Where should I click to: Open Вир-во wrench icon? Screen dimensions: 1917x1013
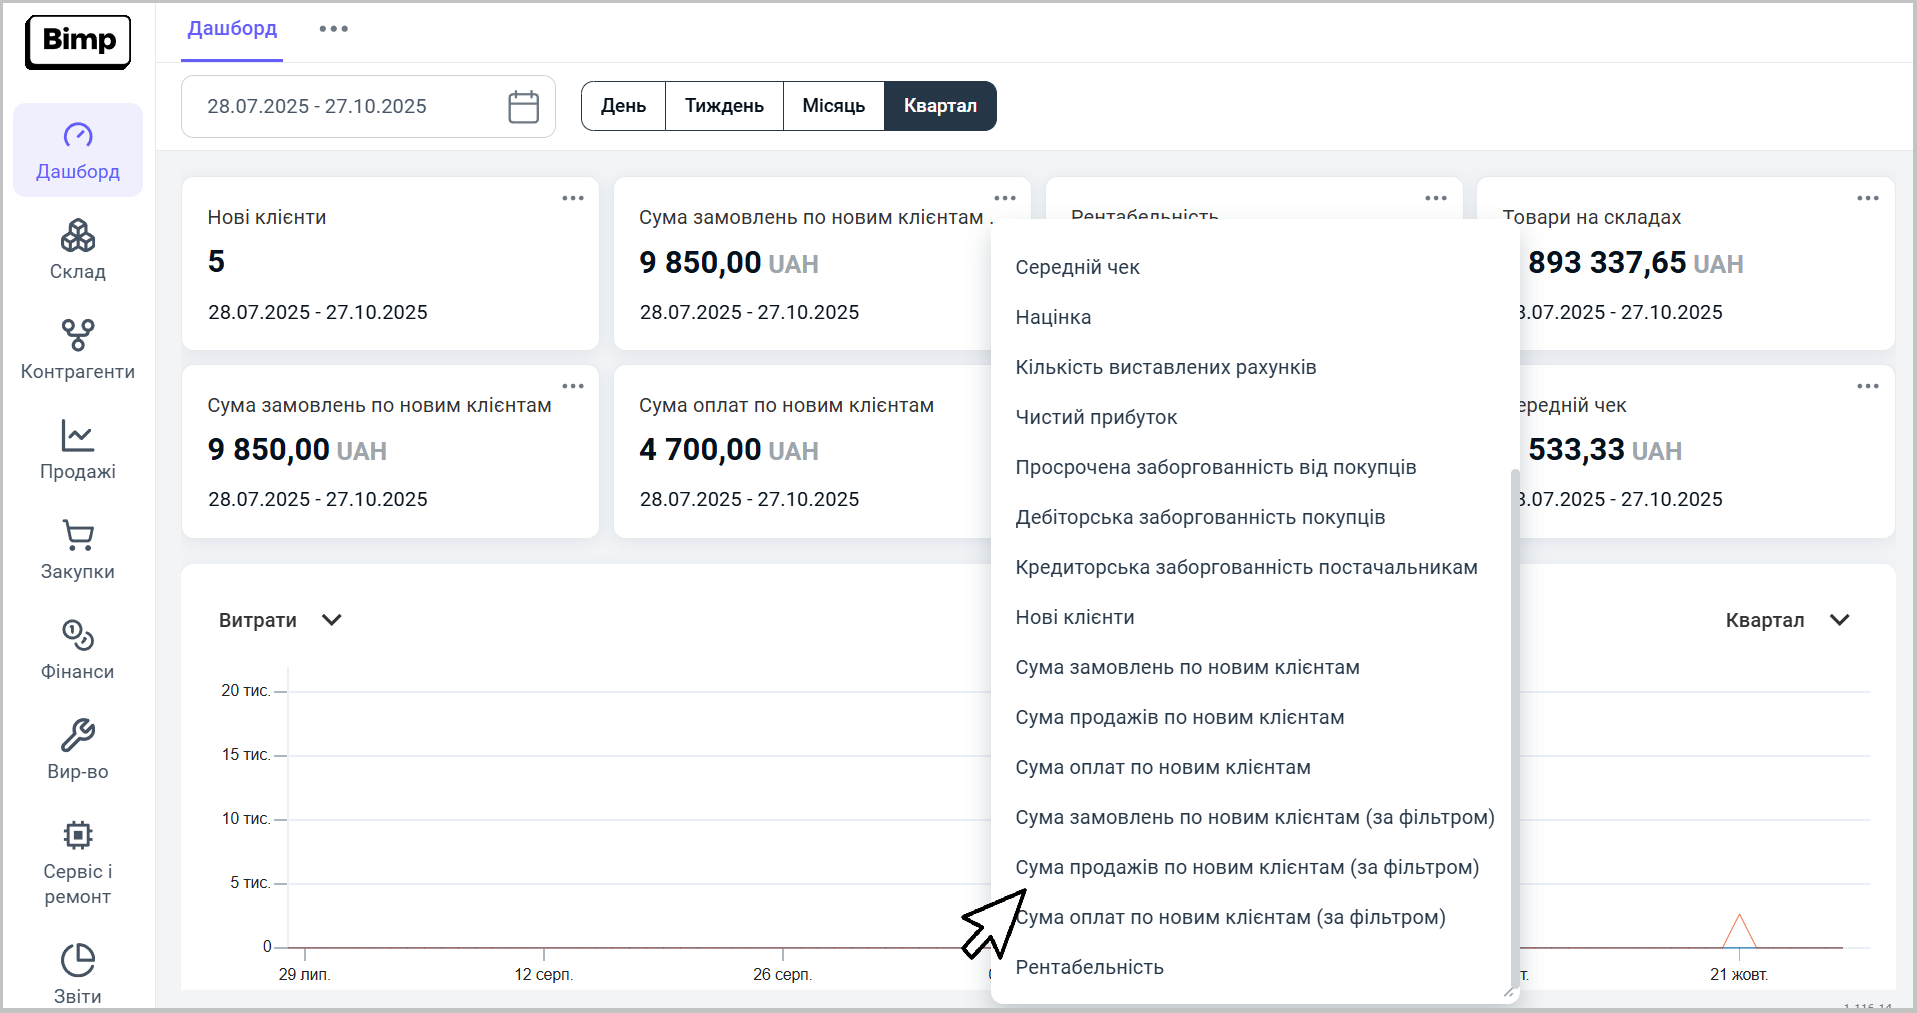coord(77,736)
